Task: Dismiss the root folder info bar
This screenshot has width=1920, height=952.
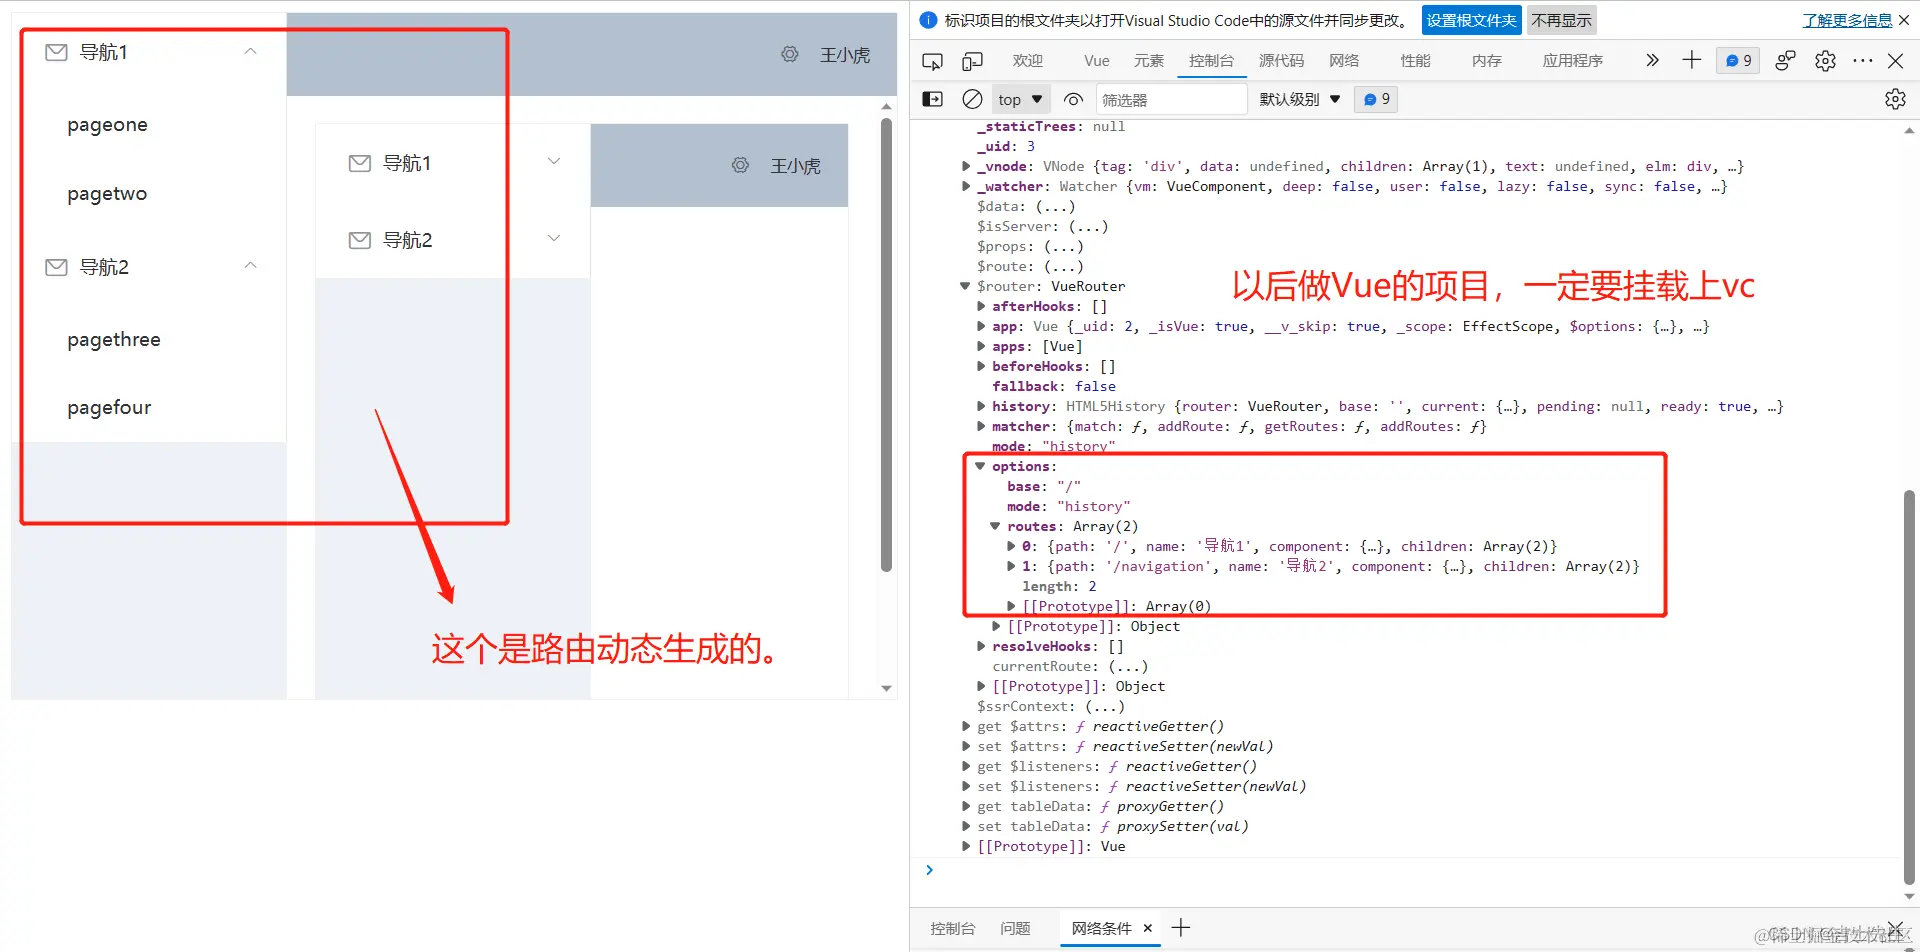Action: (1904, 20)
